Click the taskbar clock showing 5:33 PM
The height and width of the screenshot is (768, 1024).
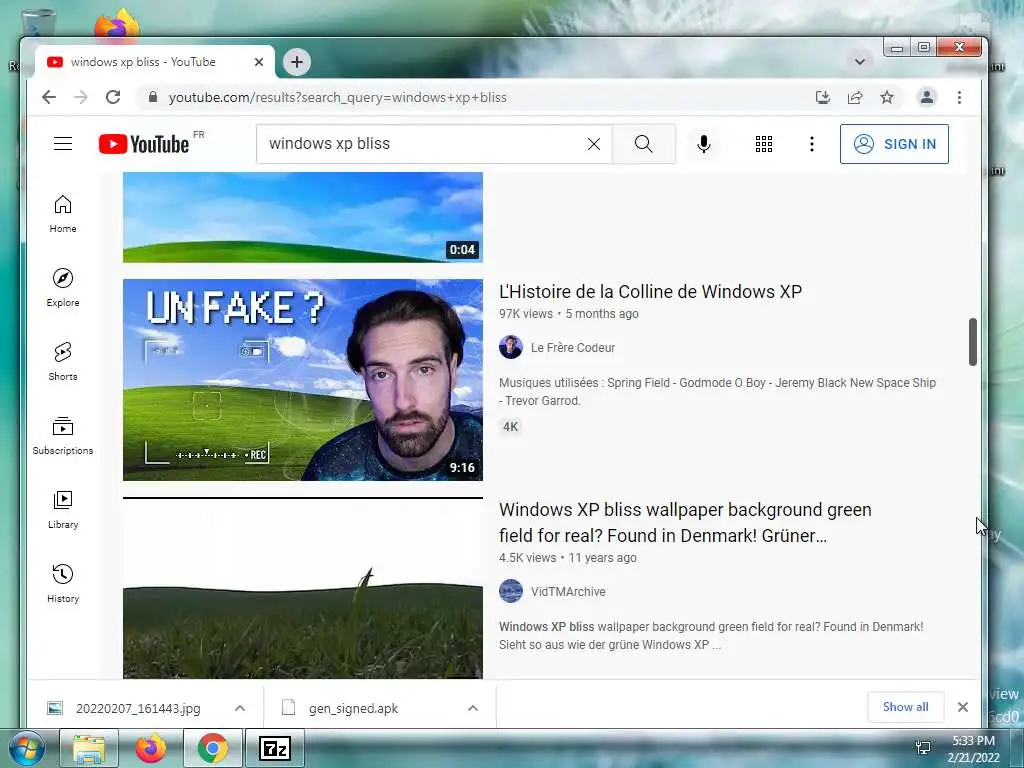(973, 749)
